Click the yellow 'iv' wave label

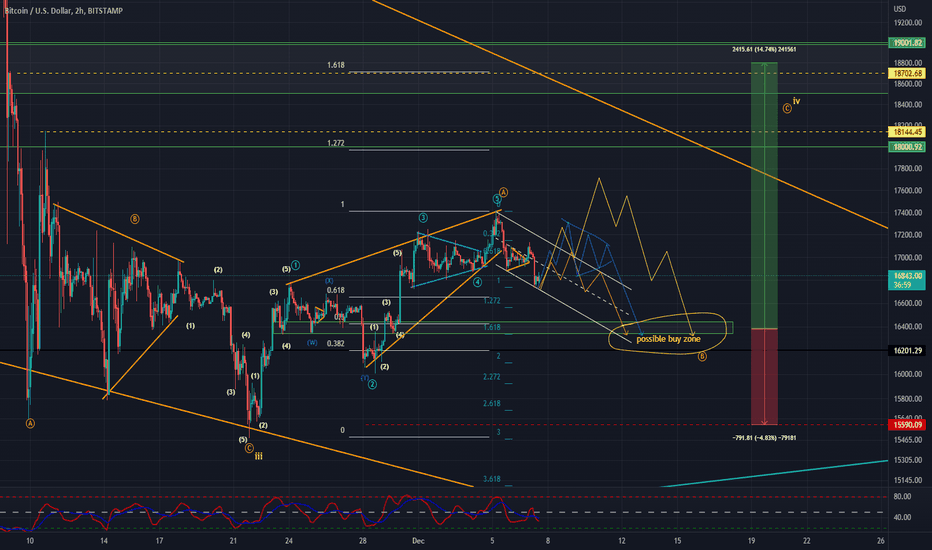tap(796, 101)
